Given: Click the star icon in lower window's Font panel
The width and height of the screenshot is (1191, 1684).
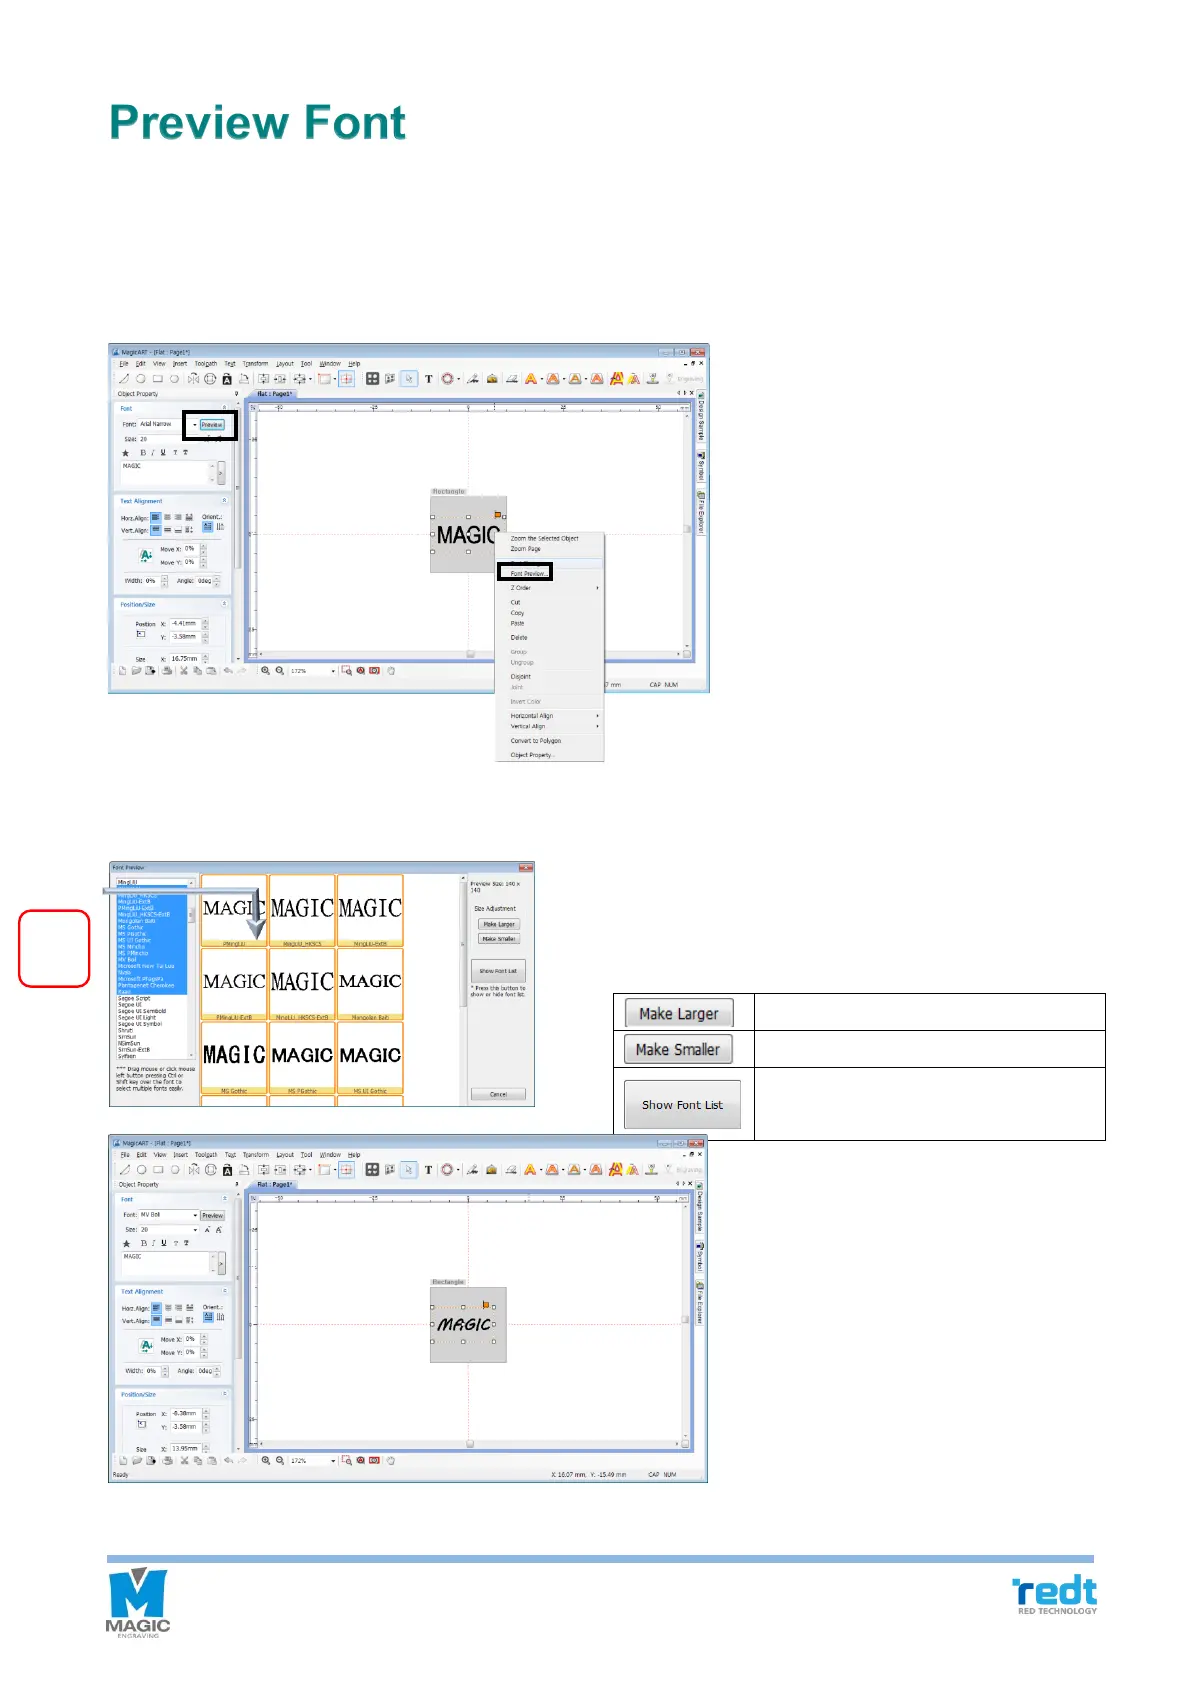Looking at the screenshot, I should point(126,1244).
